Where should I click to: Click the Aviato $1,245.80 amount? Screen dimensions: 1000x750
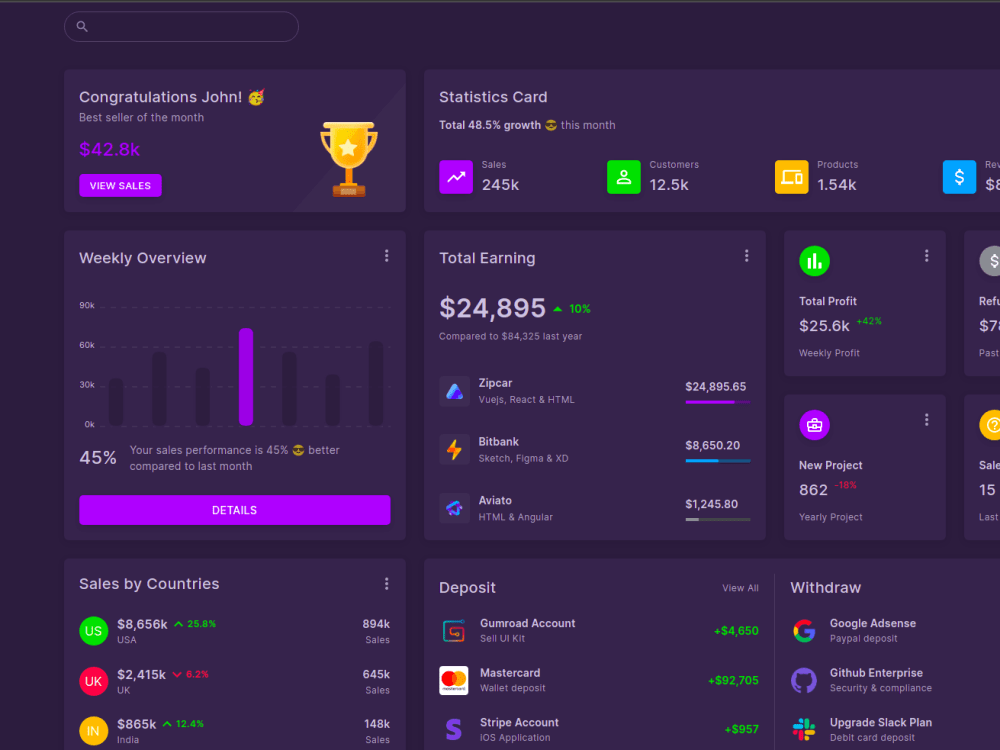pos(712,504)
